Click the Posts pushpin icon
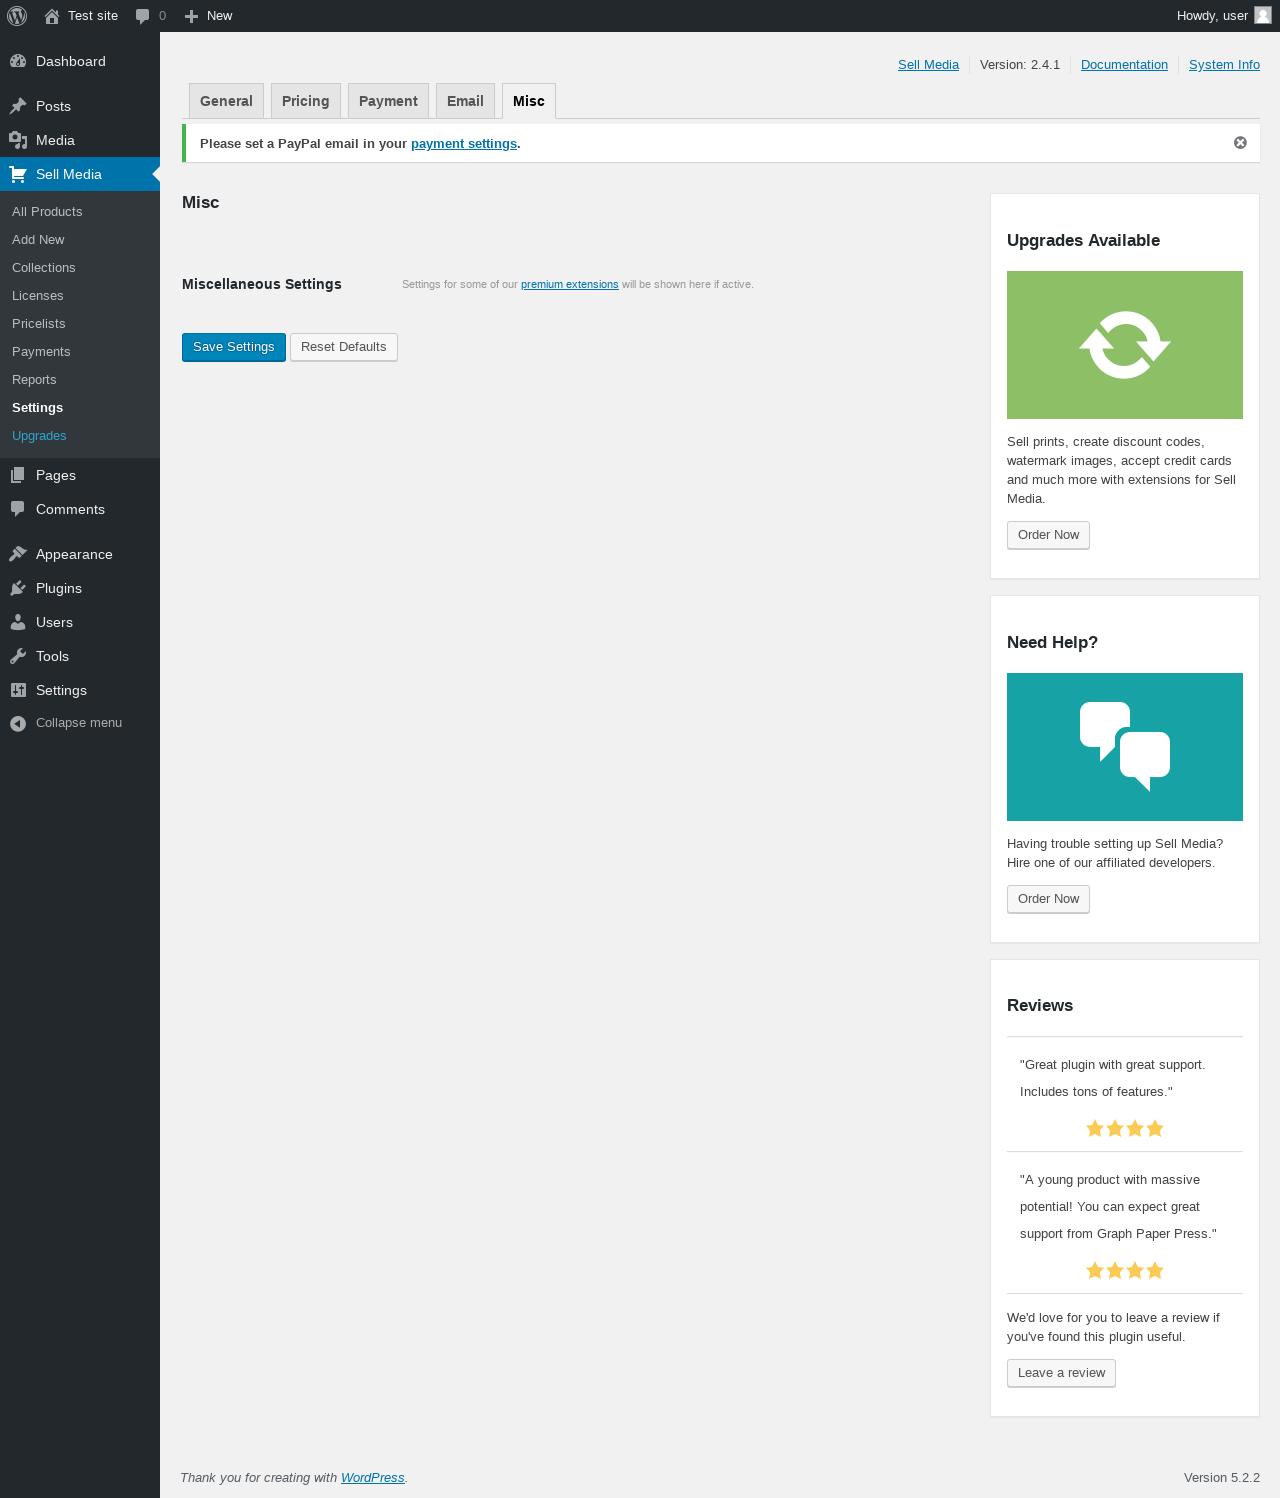This screenshot has width=1280, height=1498. coord(18,106)
